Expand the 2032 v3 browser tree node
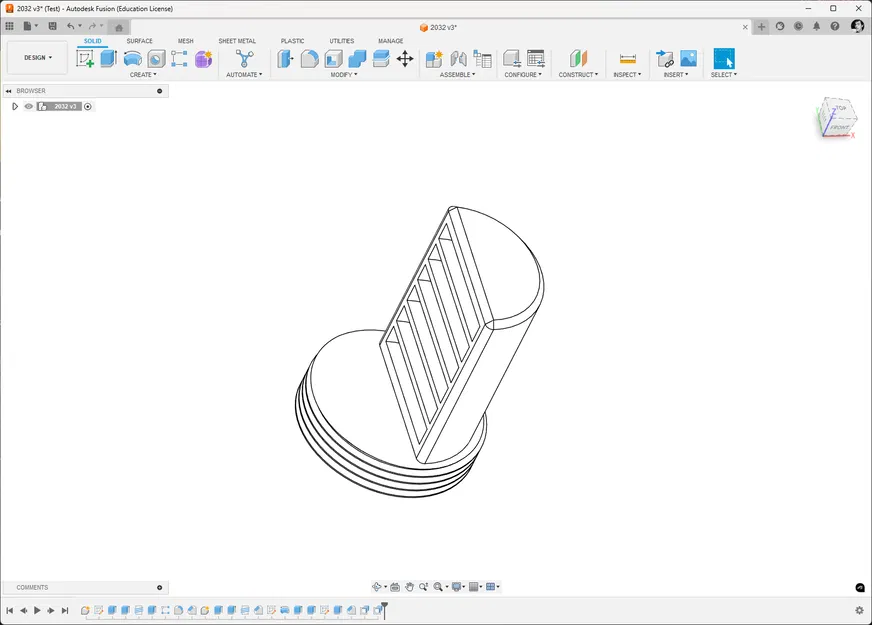This screenshot has width=872, height=625. pyautogui.click(x=15, y=106)
